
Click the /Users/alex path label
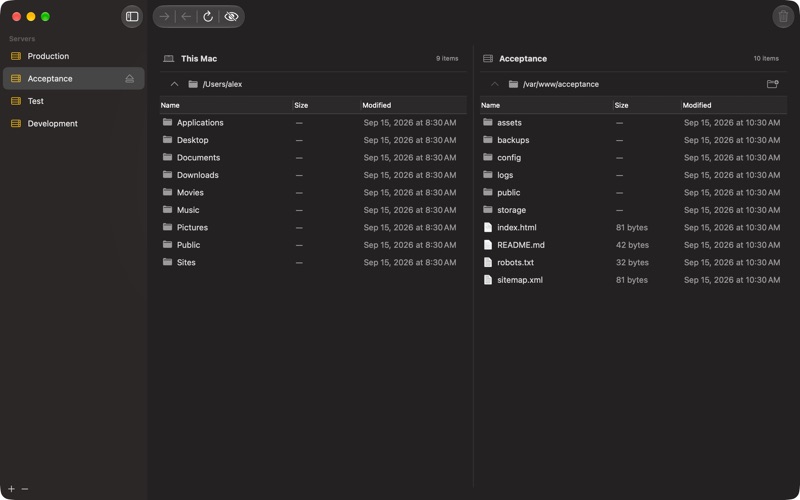(222, 84)
